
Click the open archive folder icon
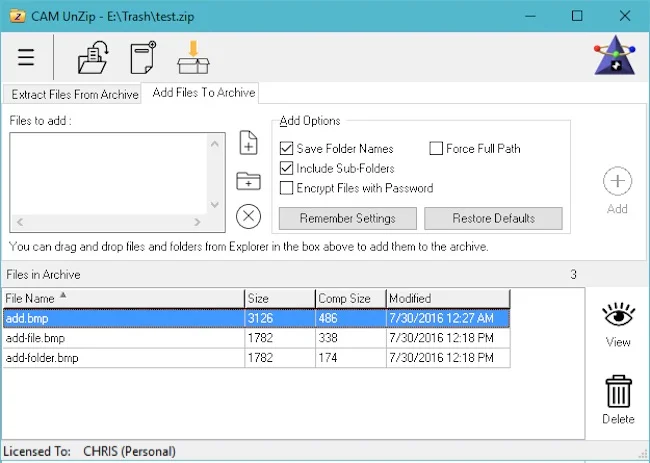(x=93, y=58)
